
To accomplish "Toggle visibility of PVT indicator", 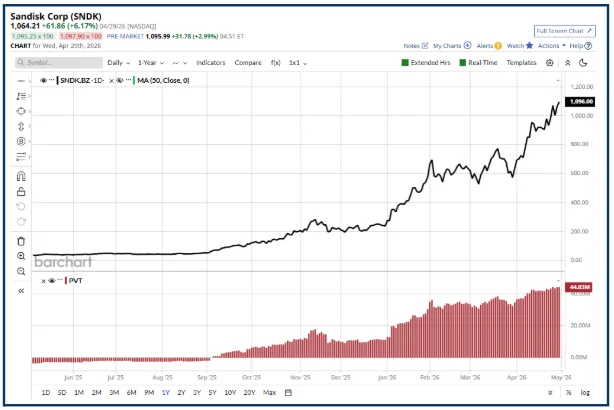I will 52,280.
